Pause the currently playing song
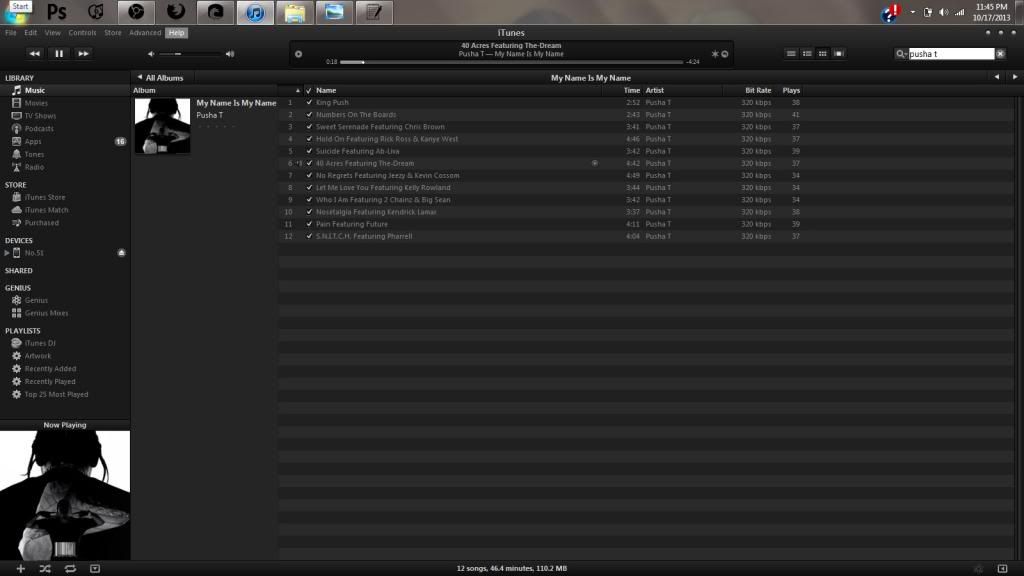The height and width of the screenshot is (576, 1024). coord(59,53)
